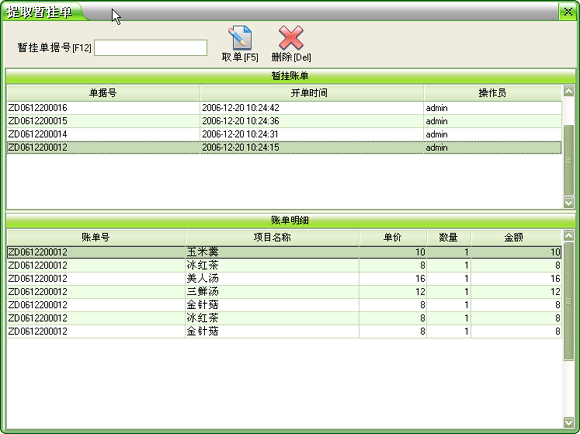Click down arrow of 暂挂账单 scrollbar
The image size is (580, 434).
(x=569, y=202)
